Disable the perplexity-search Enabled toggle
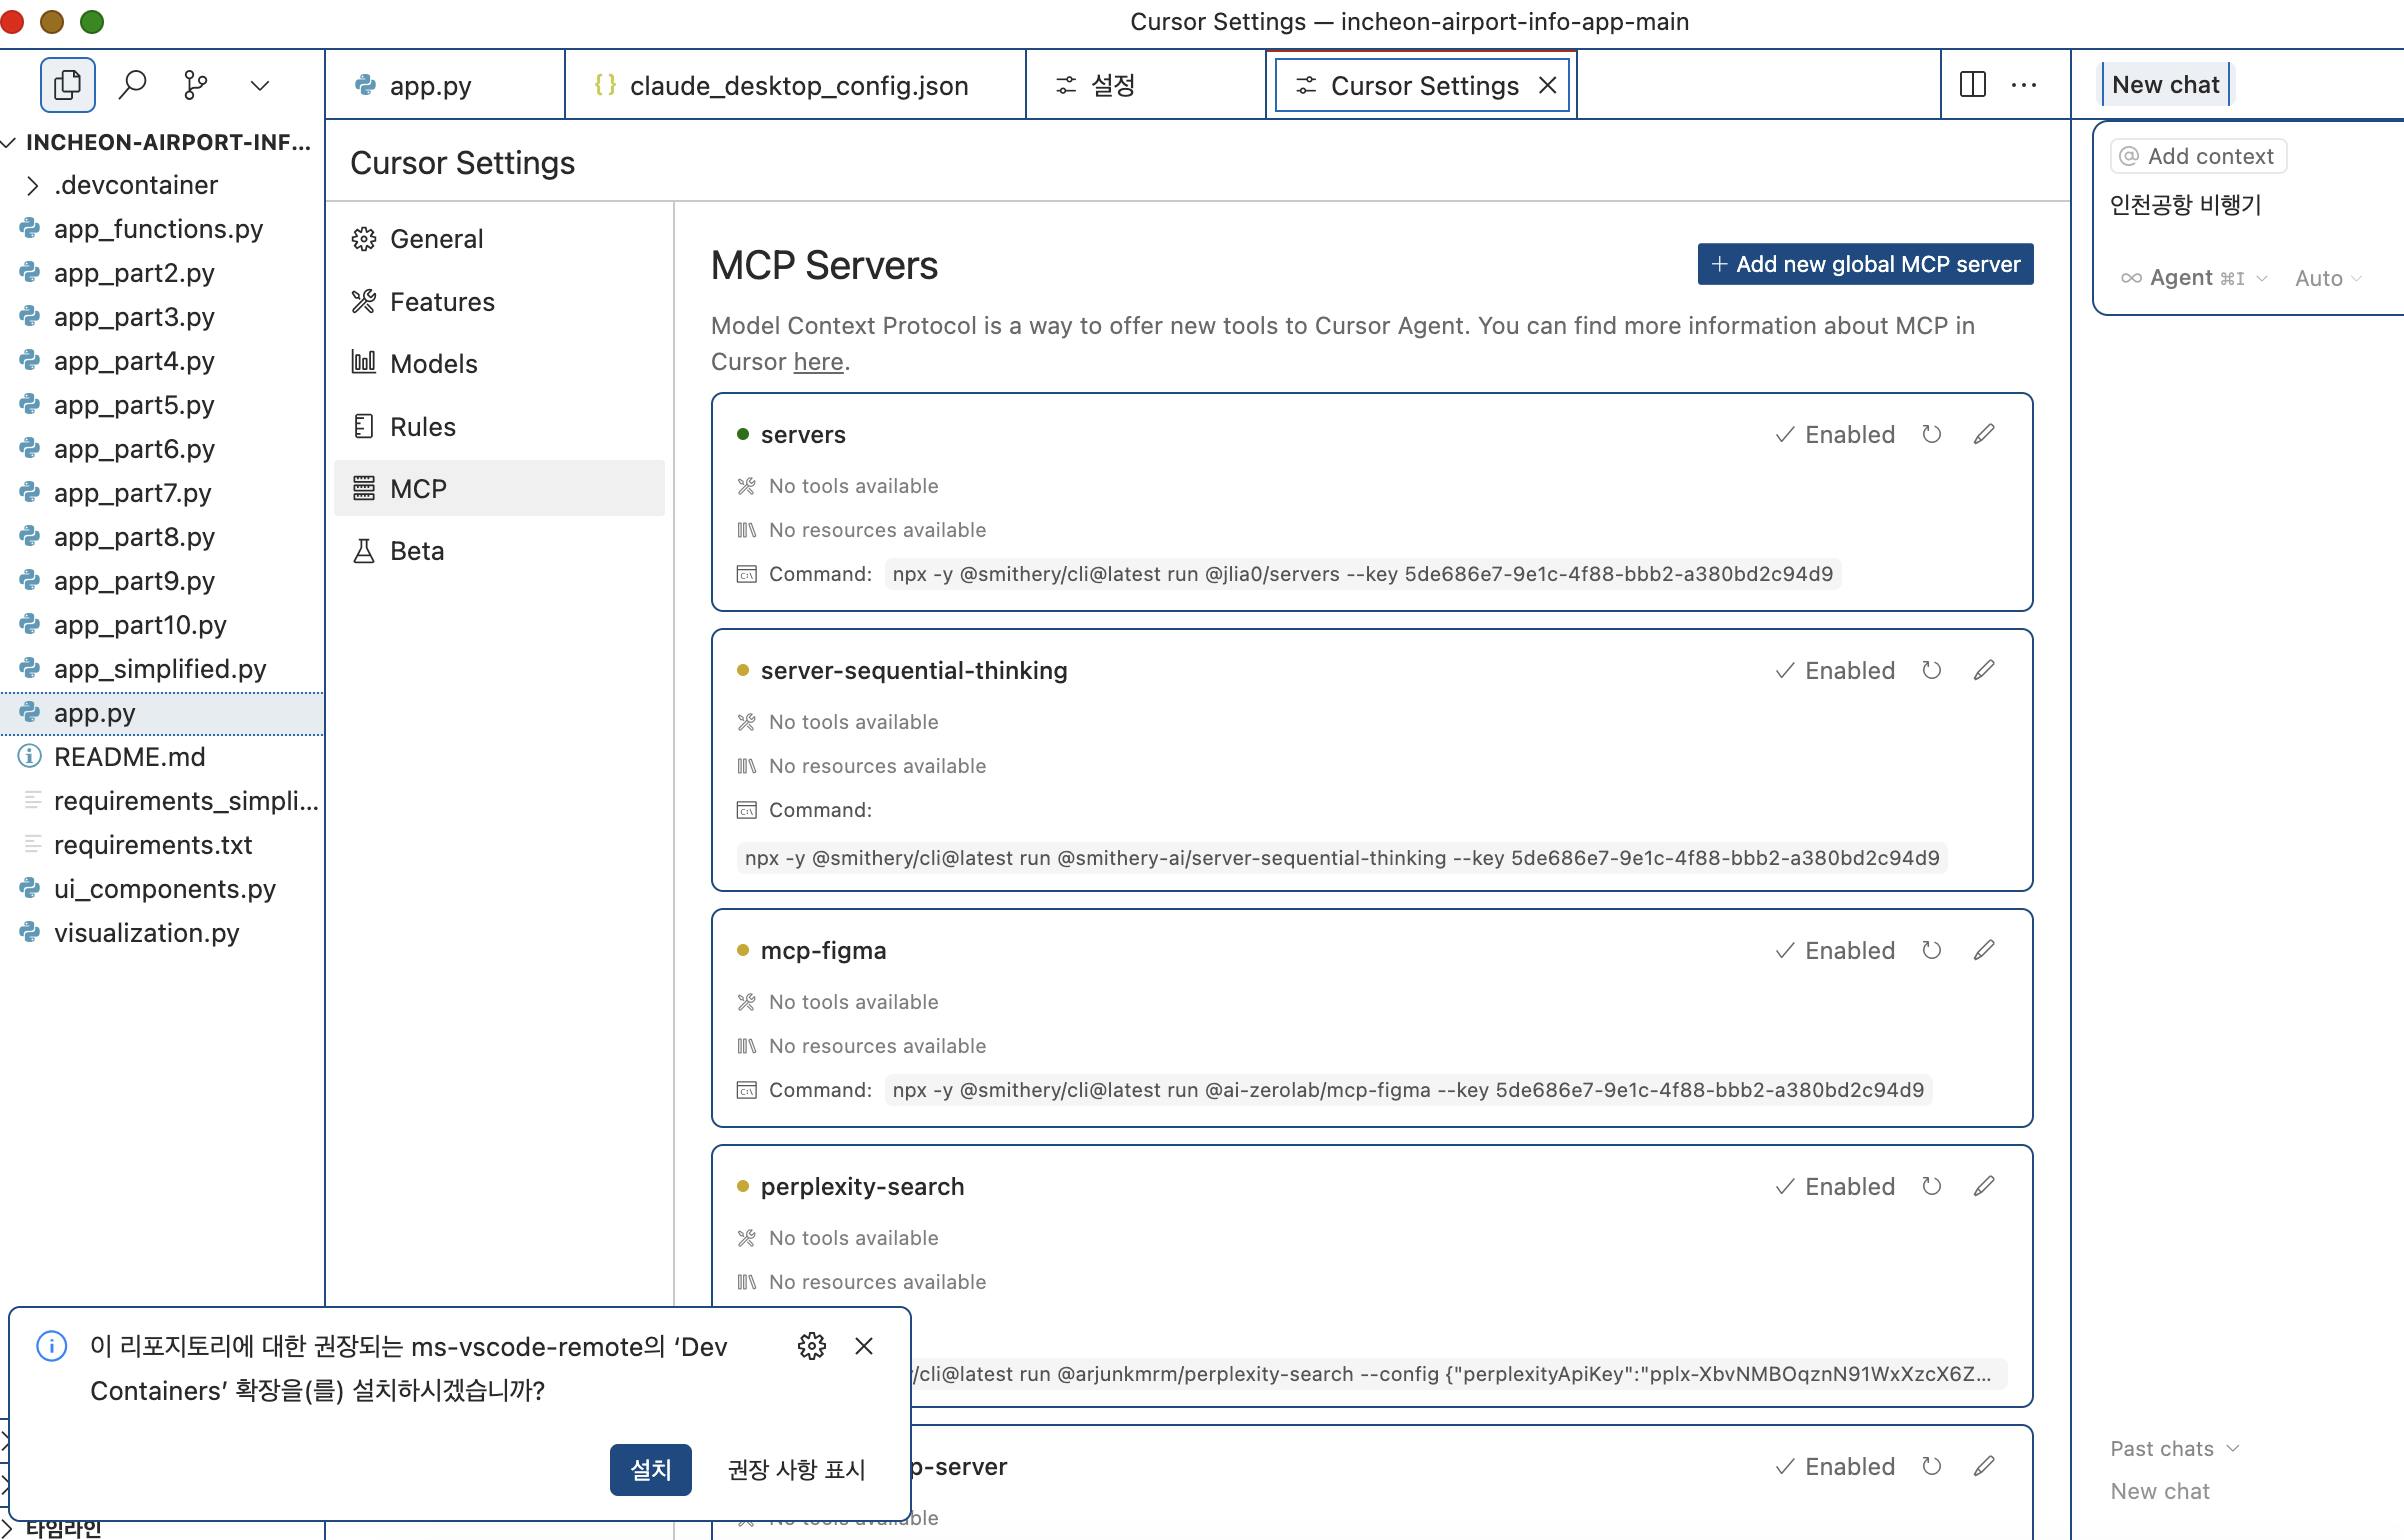Viewport: 2404px width, 1540px height. 1835,1186
